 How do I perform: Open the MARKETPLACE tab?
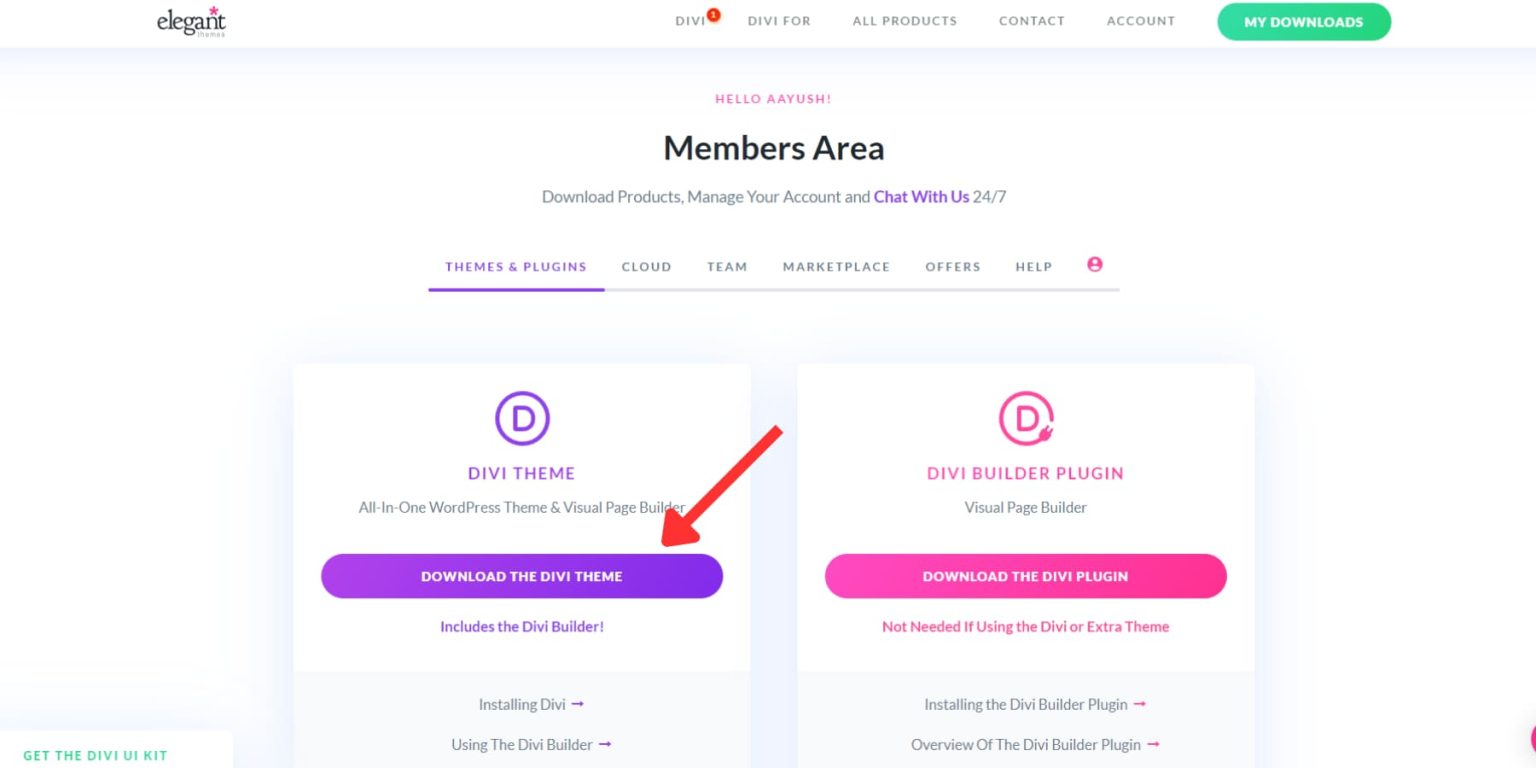click(x=836, y=266)
